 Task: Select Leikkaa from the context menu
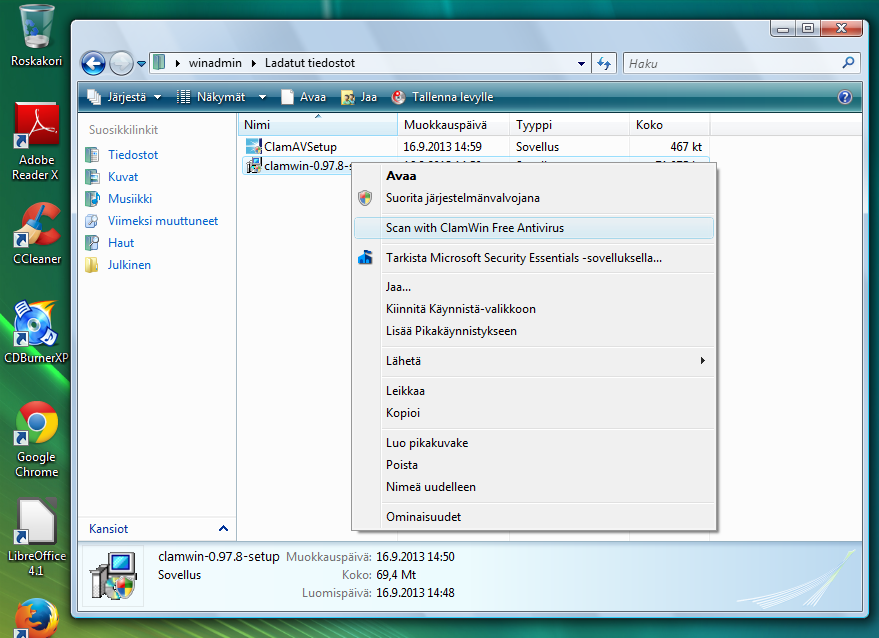(x=534, y=391)
